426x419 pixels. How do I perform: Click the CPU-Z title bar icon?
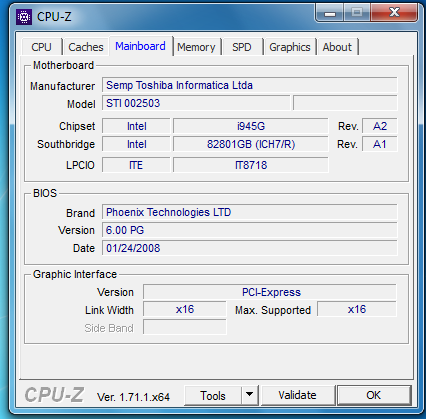point(24,17)
